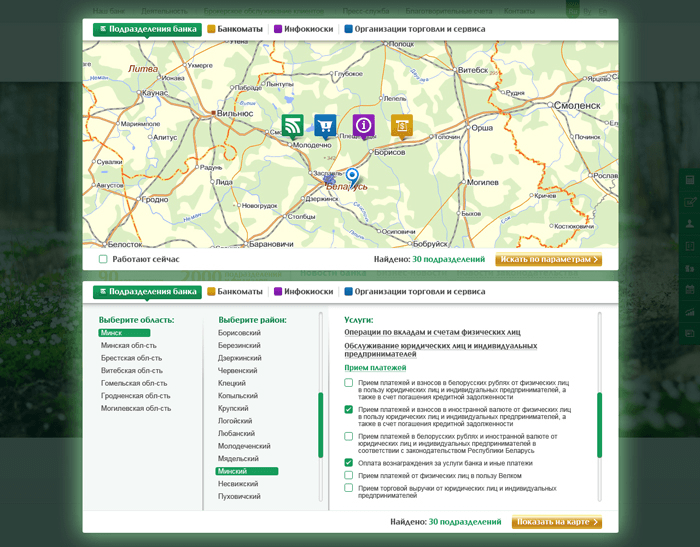Select region Брестская обл-сть
Image resolution: width=700 pixels, height=547 pixels.
131,358
